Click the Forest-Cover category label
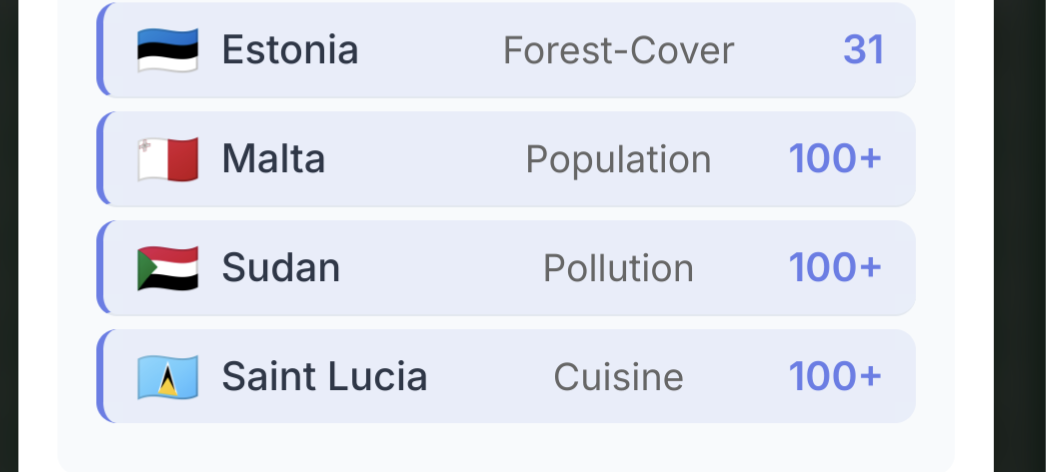This screenshot has height=472, width=1046. tap(618, 50)
